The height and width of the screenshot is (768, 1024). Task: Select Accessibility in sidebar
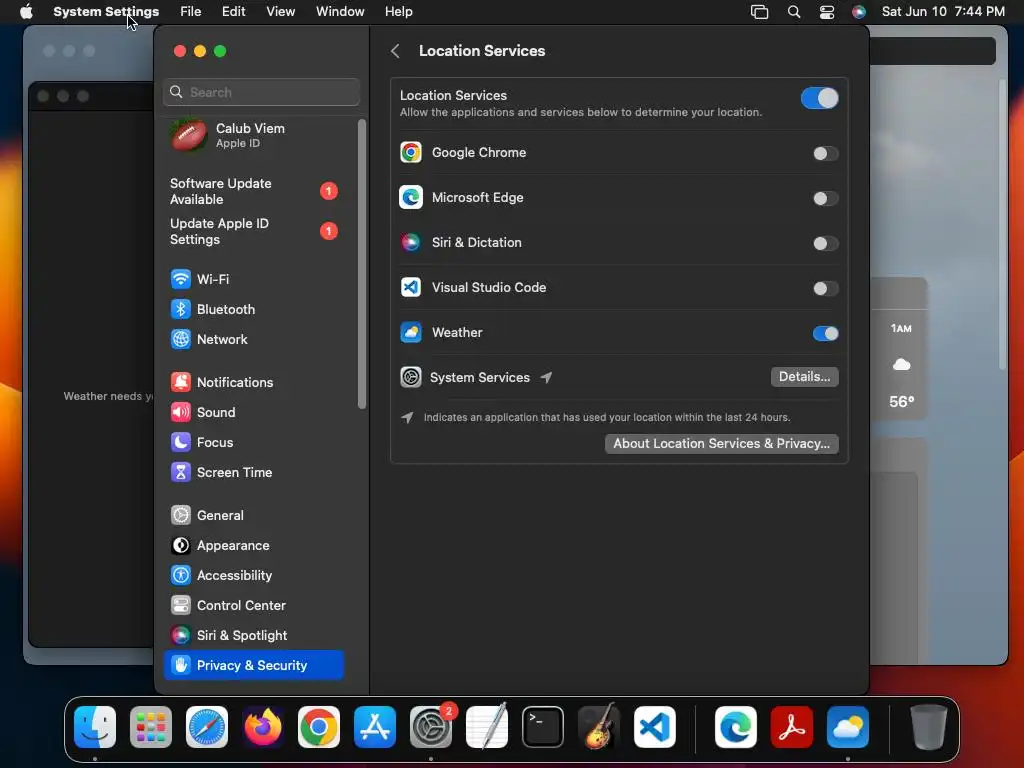pyautogui.click(x=253, y=575)
